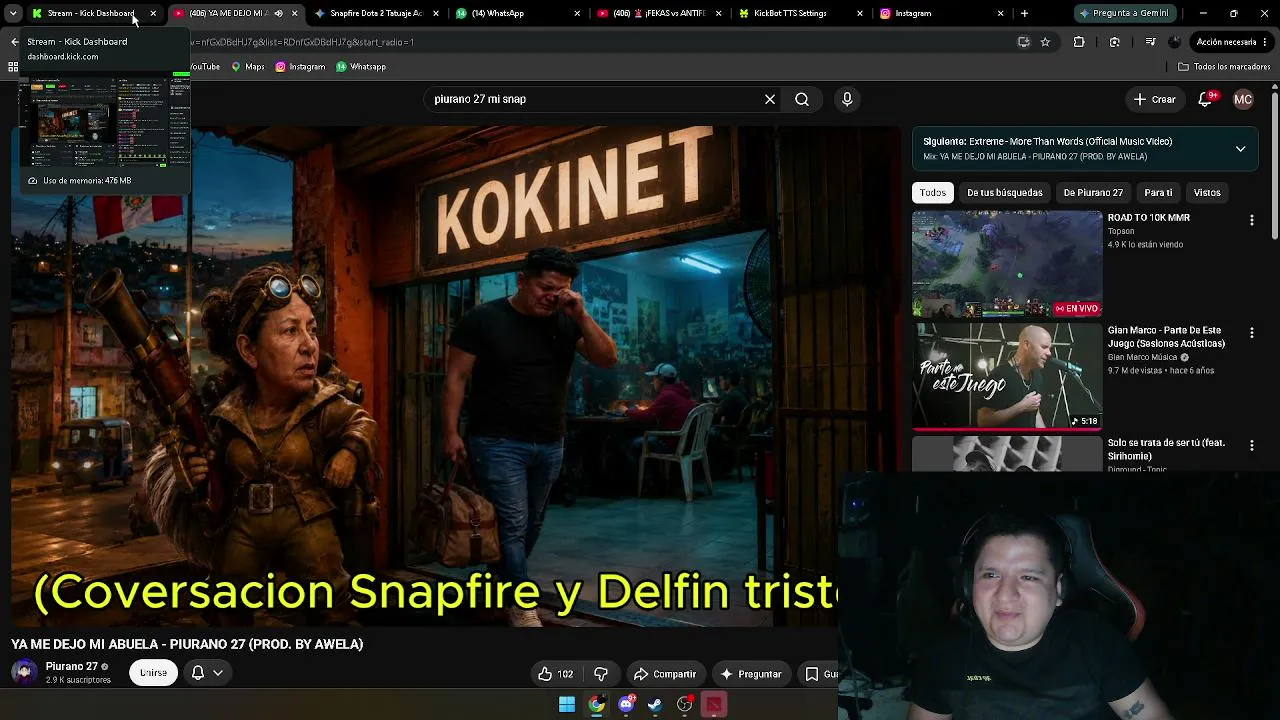Open the Instagram bookmark
1280x720 pixels.
click(x=300, y=67)
